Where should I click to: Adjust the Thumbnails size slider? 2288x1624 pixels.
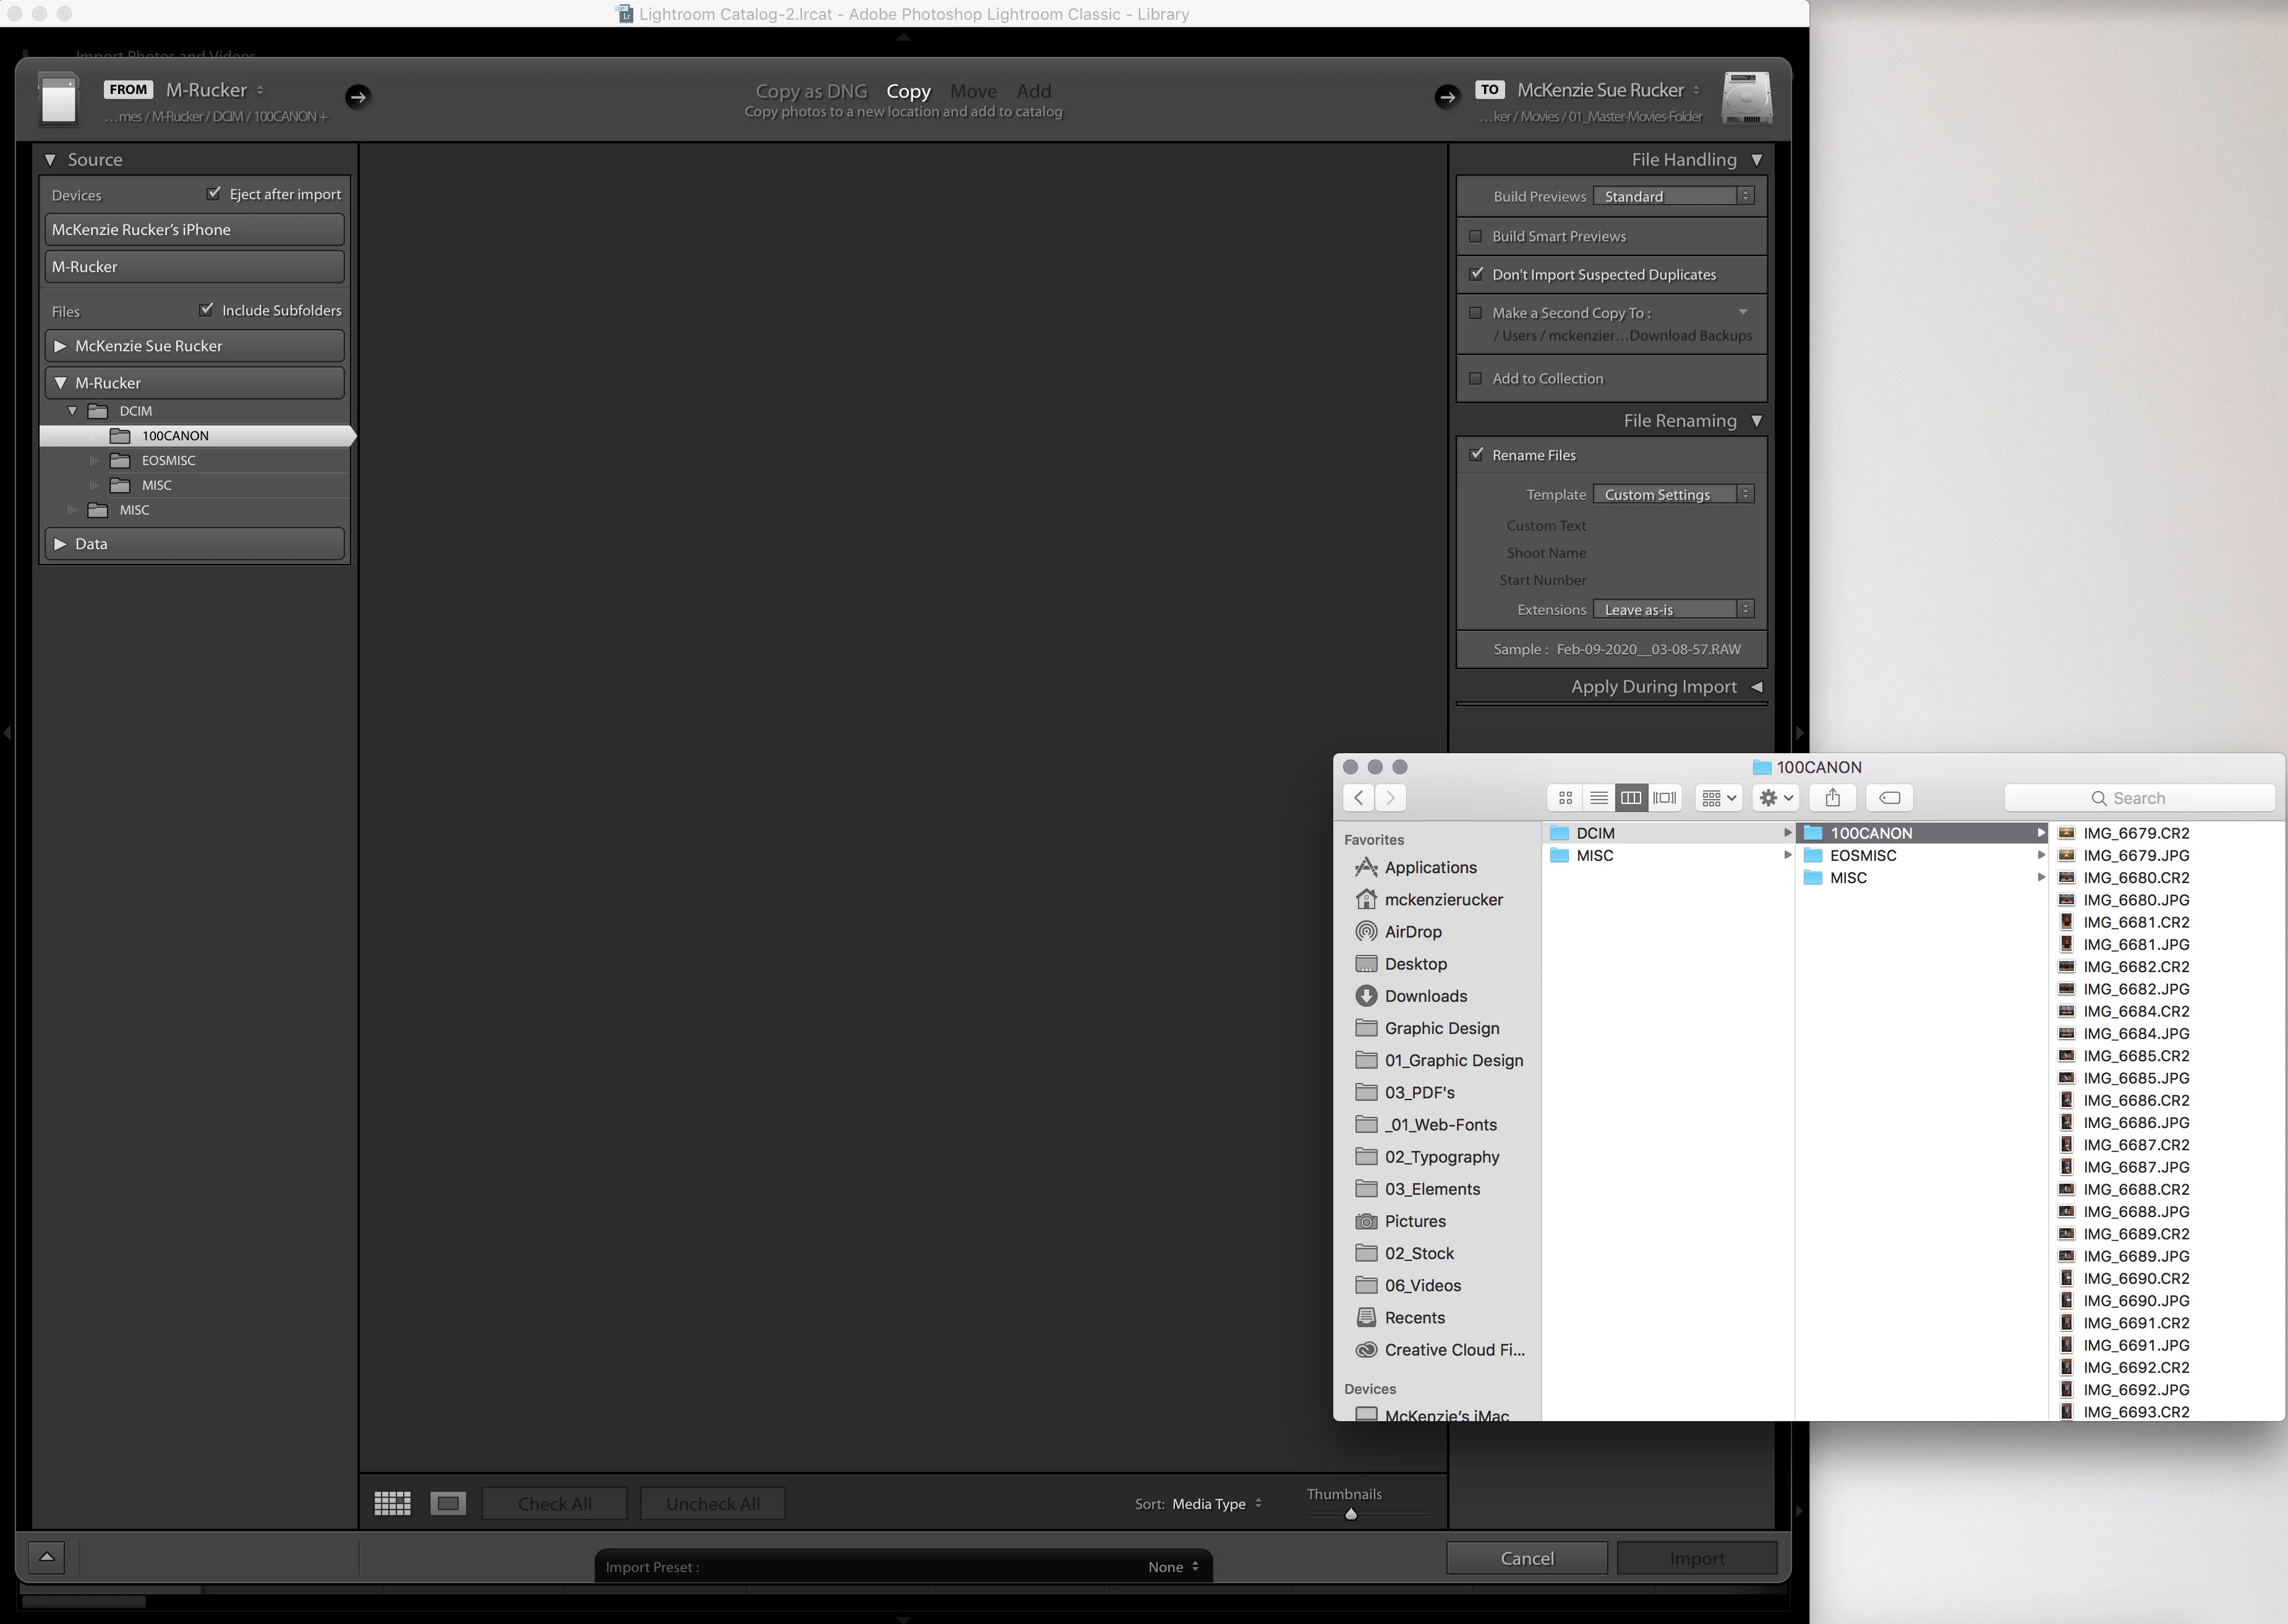pos(1351,1514)
